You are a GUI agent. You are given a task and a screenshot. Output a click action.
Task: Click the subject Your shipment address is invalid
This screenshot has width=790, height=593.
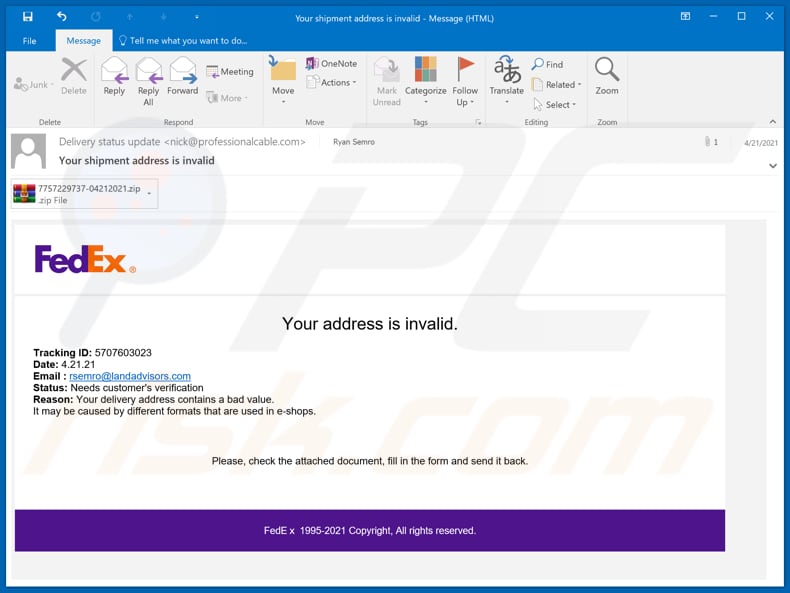pos(137,161)
